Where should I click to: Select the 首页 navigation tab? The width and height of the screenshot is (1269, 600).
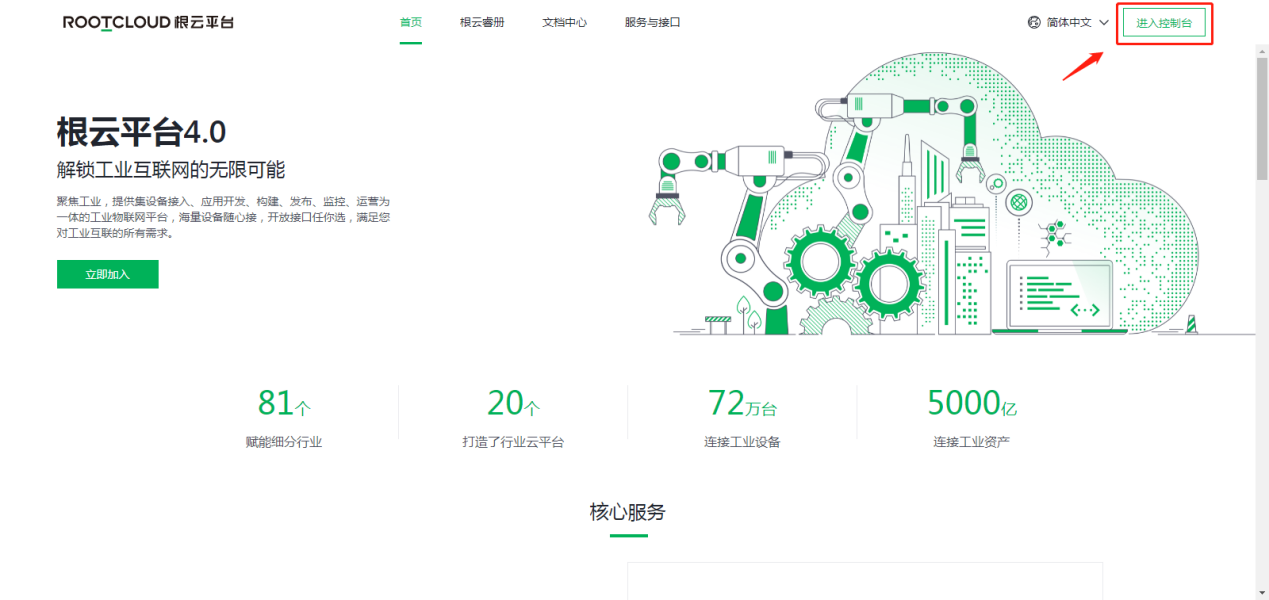coord(410,22)
